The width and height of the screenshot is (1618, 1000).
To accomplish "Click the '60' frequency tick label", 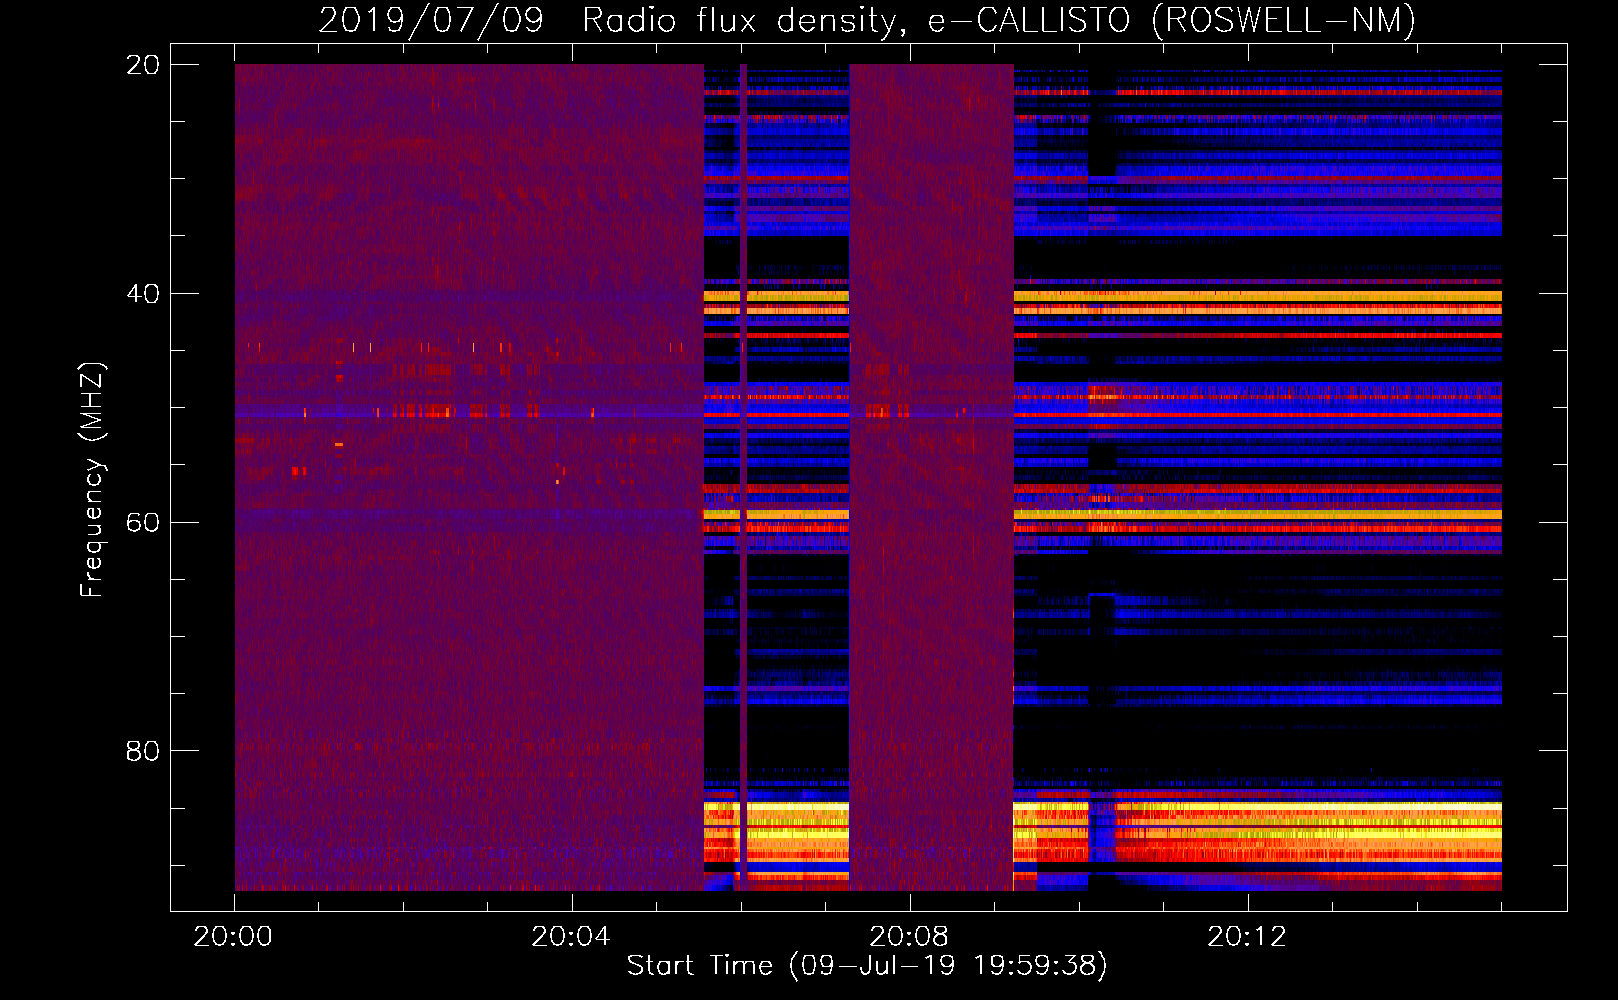I will 142,523.
